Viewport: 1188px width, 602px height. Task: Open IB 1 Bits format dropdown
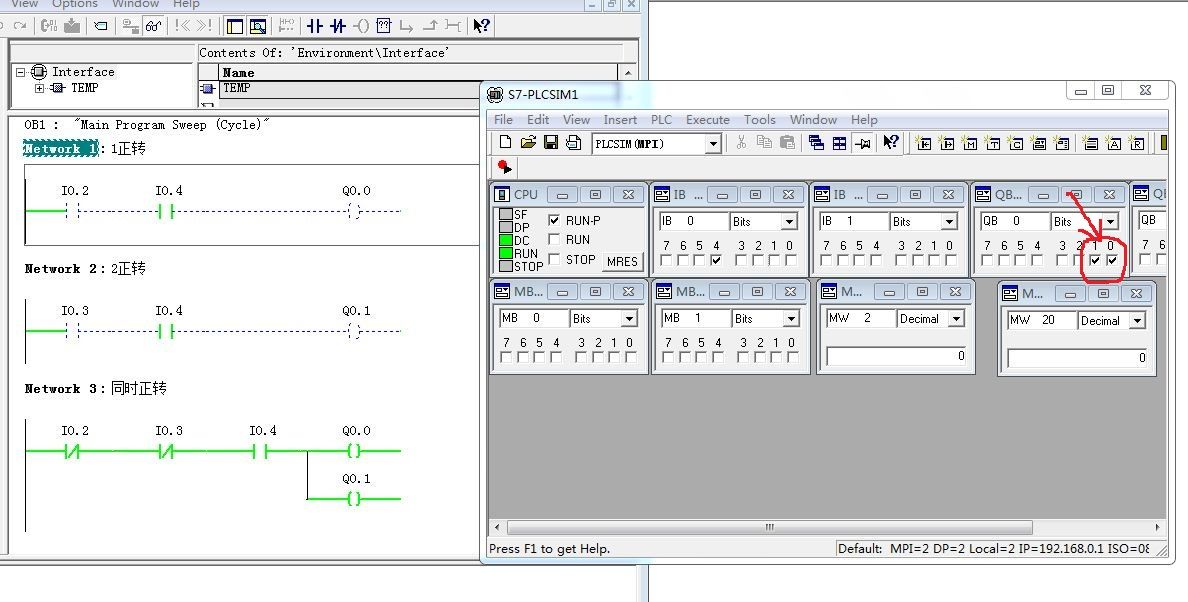(949, 221)
